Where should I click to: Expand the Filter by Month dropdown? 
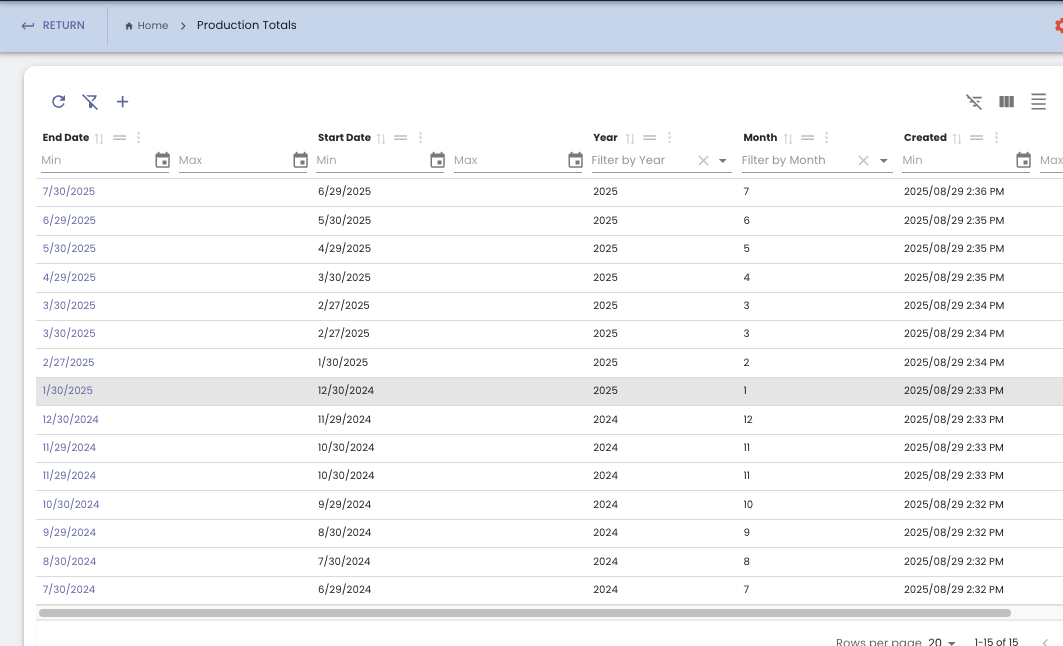coord(883,161)
